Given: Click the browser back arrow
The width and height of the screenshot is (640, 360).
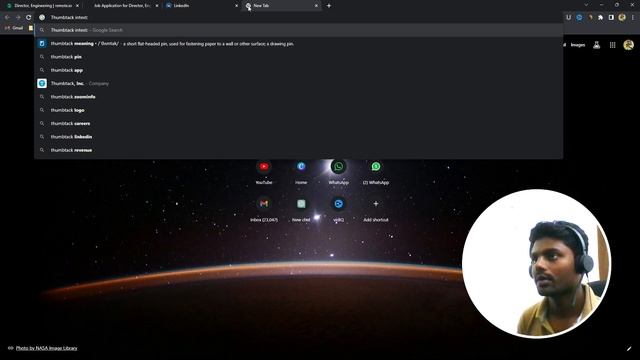Looking at the screenshot, I should click(7, 18).
